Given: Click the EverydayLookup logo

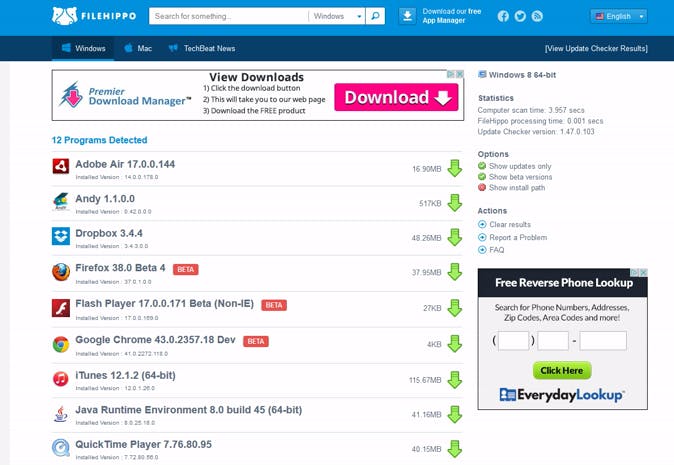Looking at the screenshot, I should (562, 395).
